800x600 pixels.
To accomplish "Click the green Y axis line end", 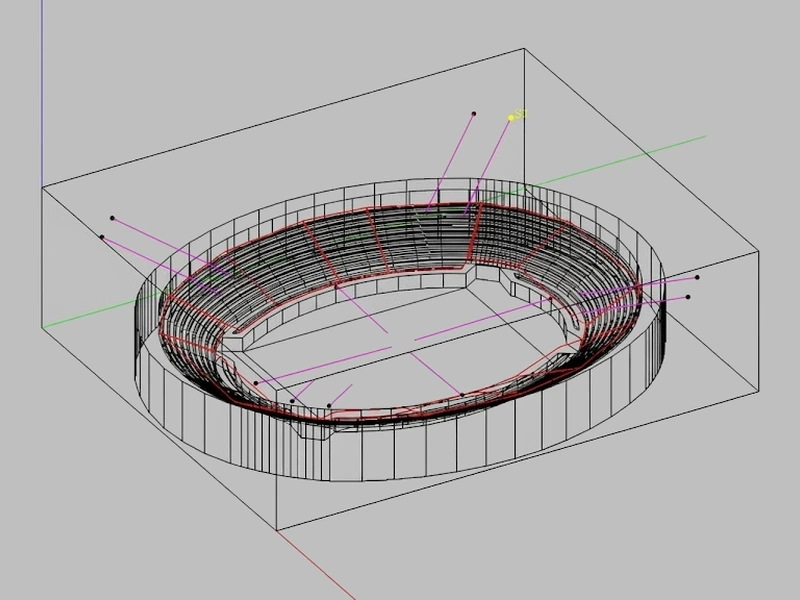I will point(704,137).
